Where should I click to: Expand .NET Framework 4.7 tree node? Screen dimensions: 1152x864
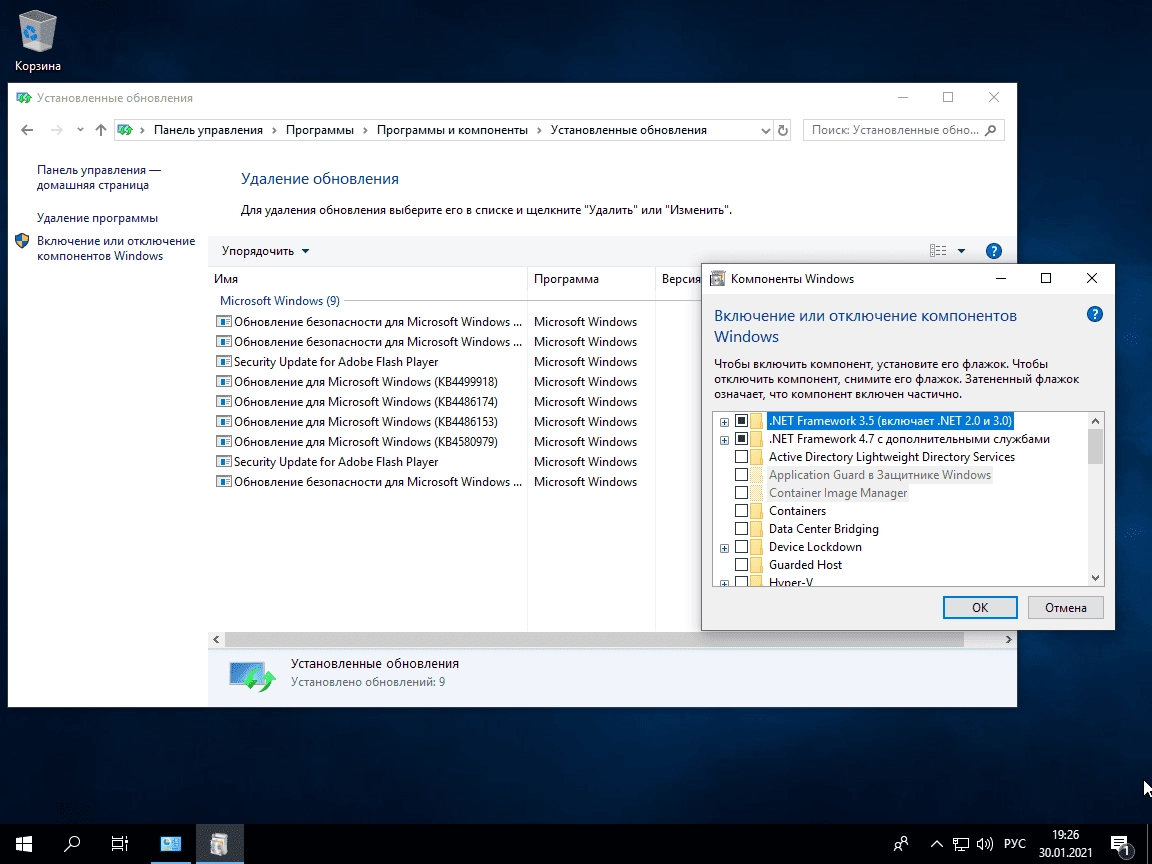coord(724,440)
